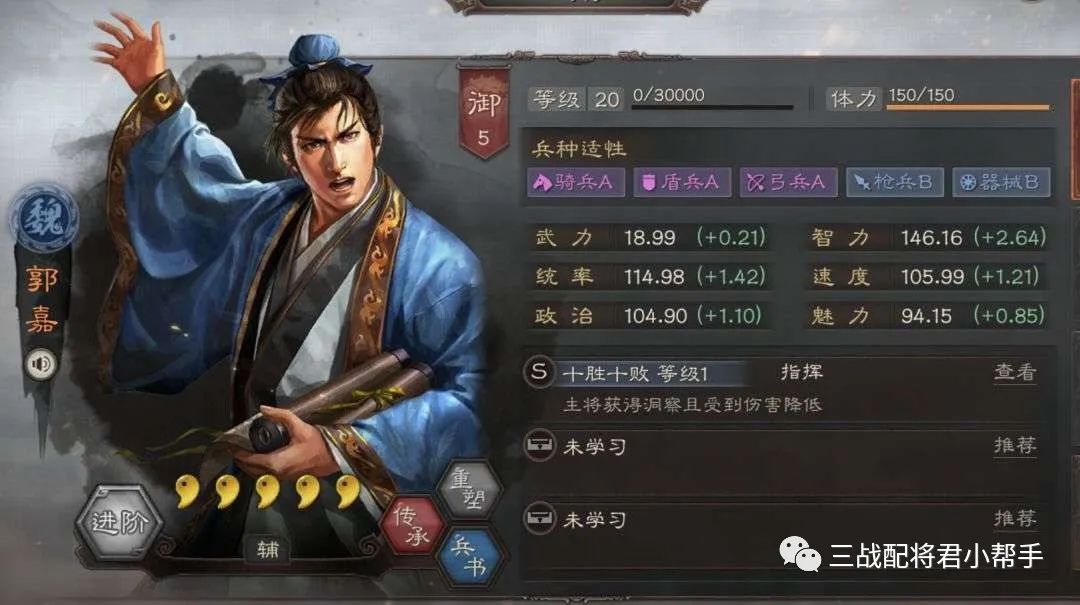Select the 枪兵B troop aptitude badge
The height and width of the screenshot is (605, 1080).
(x=894, y=182)
